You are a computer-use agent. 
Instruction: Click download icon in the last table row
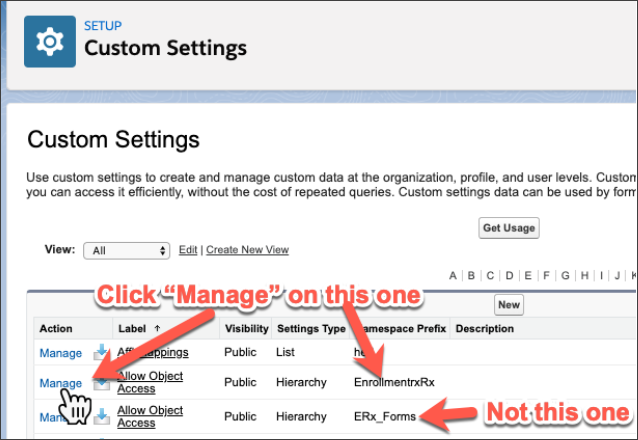click(x=100, y=416)
